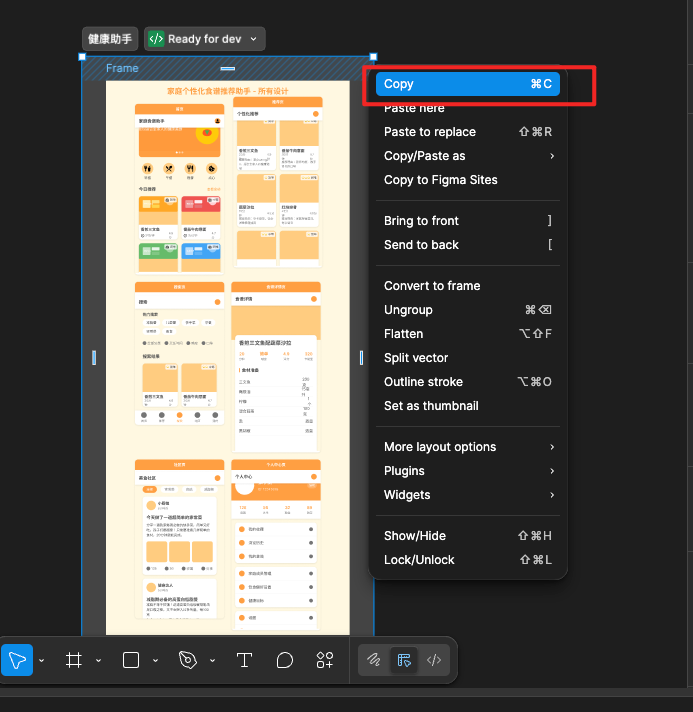Choose Bring to front
The height and width of the screenshot is (712, 693).
[468, 221]
